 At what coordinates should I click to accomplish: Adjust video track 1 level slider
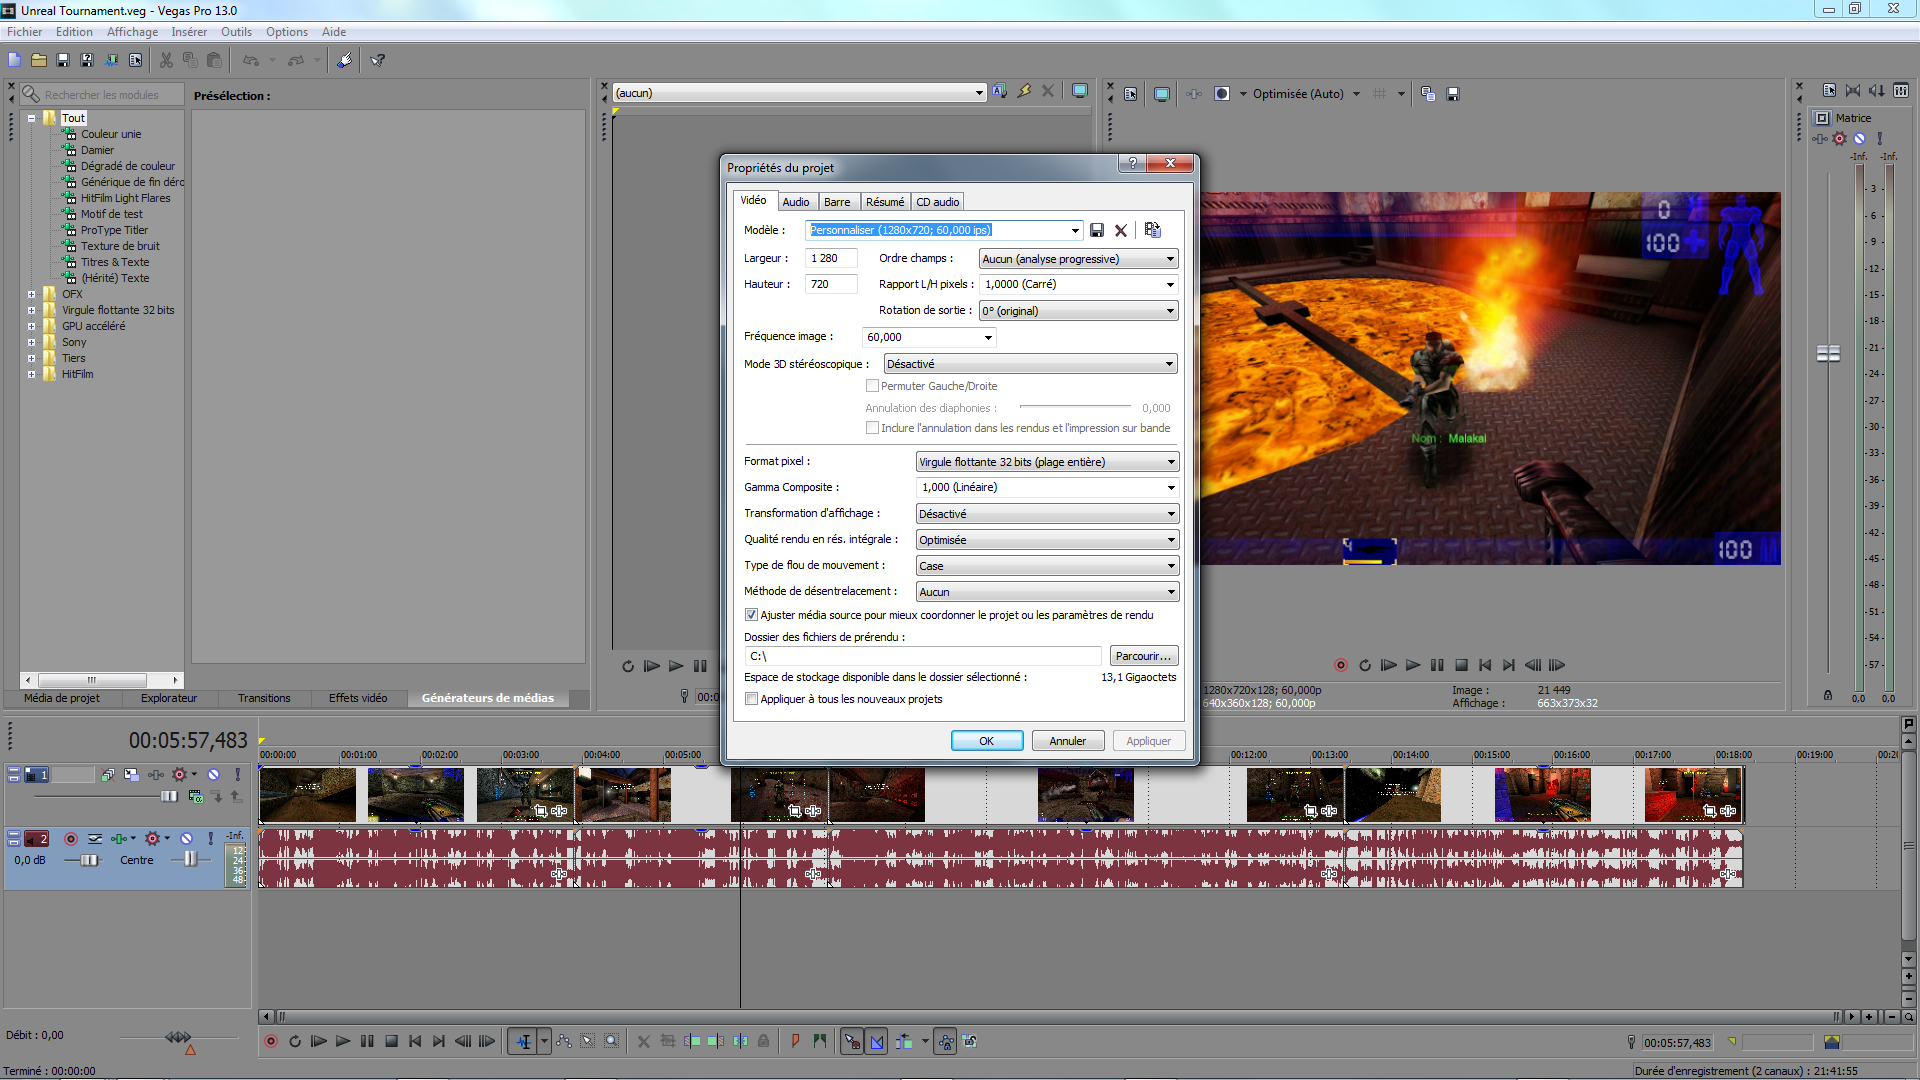(170, 797)
